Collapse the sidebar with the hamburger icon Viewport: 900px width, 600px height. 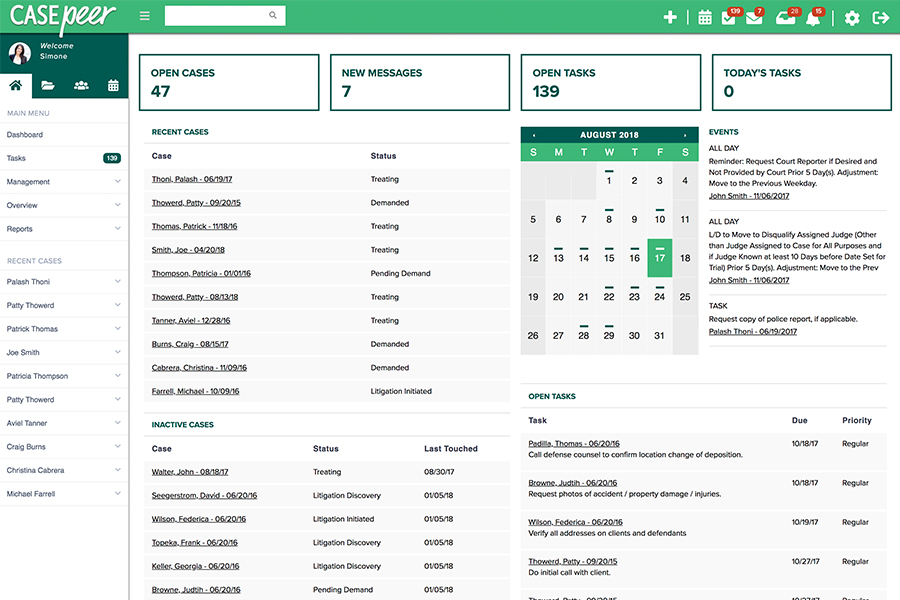[144, 16]
